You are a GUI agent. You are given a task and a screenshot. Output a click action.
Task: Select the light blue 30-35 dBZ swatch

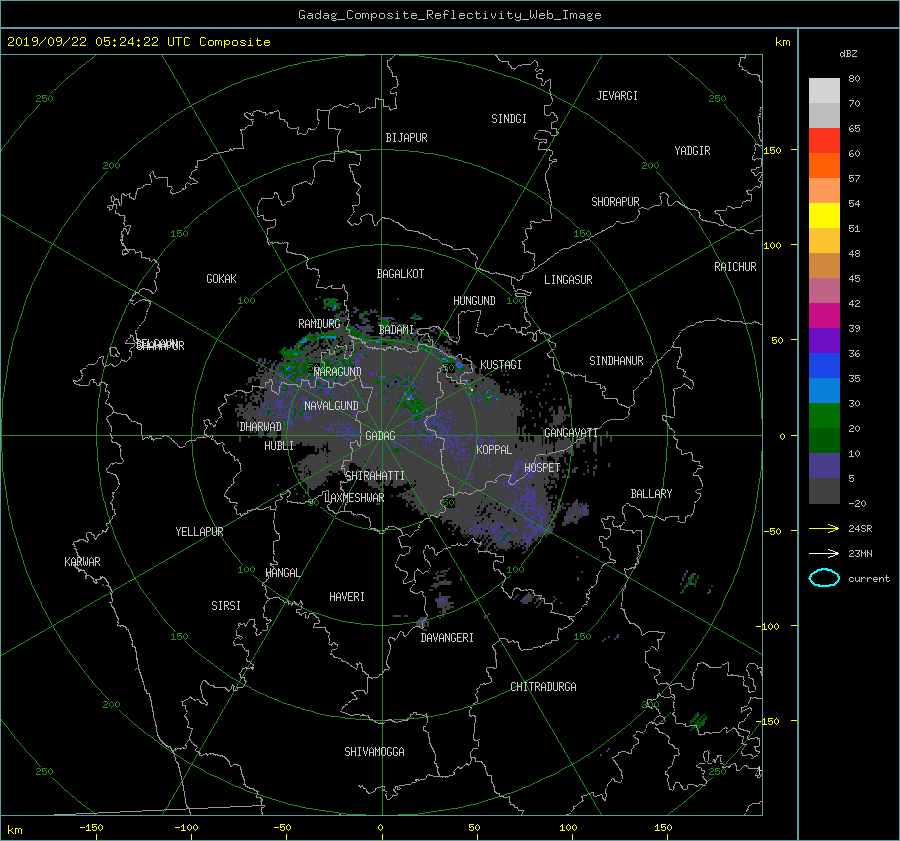tap(824, 390)
